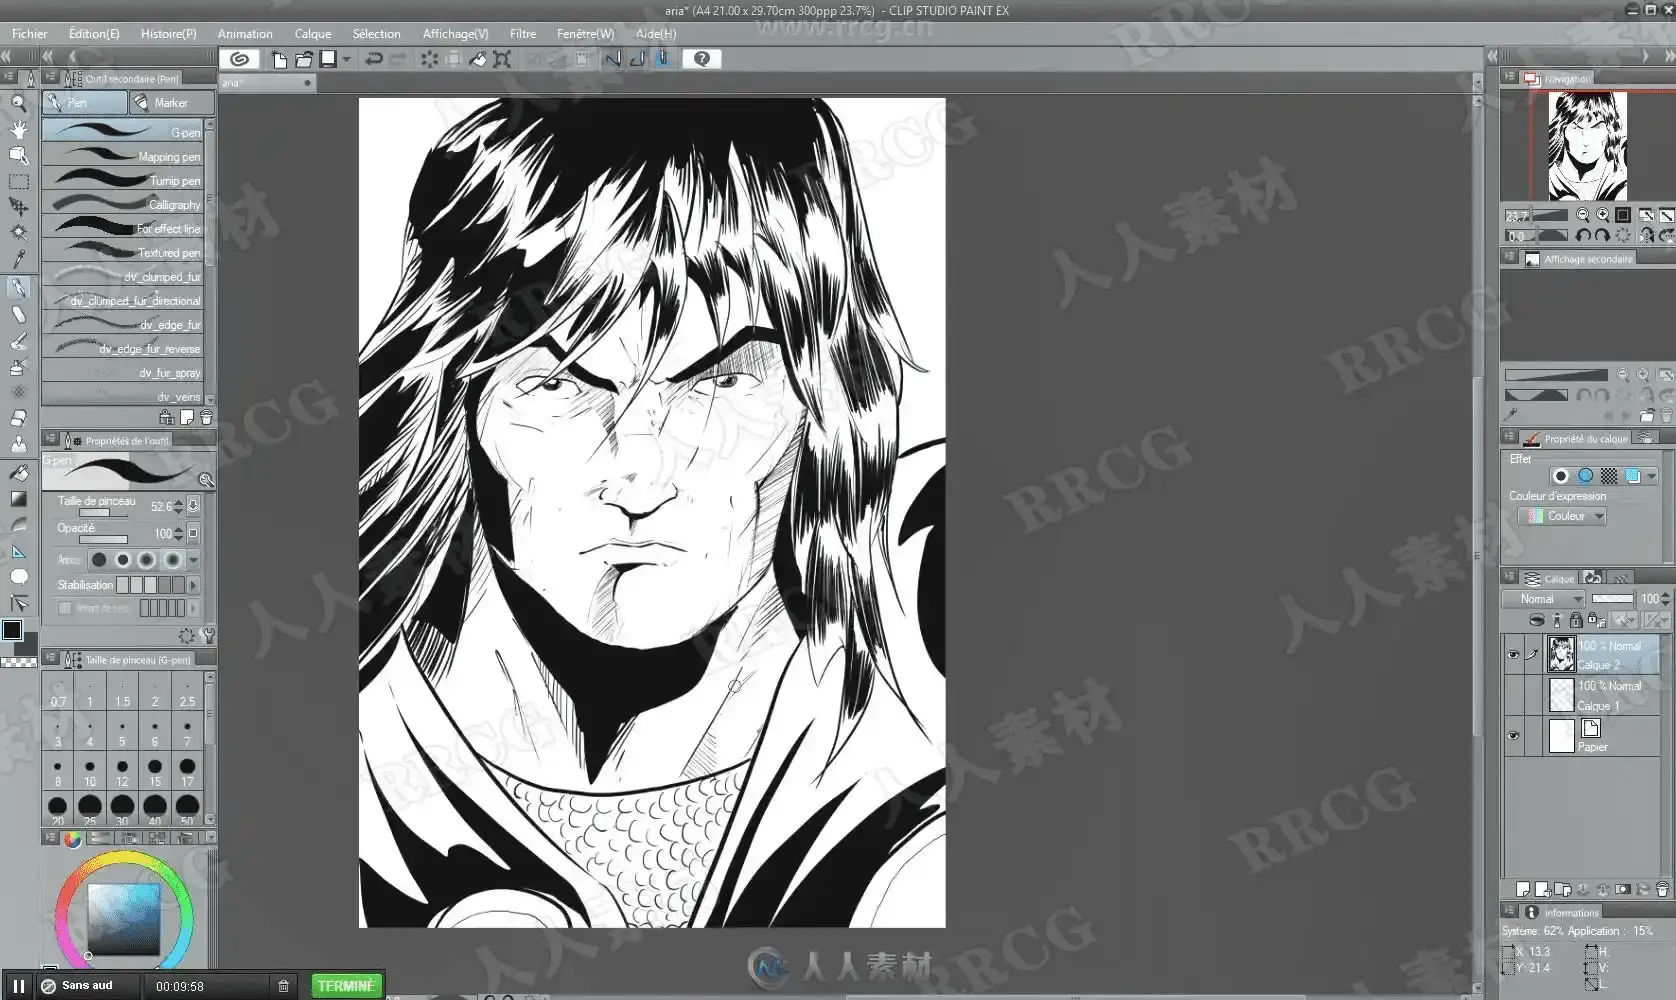Zoom out in the Navigation panel
Screen dimensions: 1676x1000
(1582, 215)
